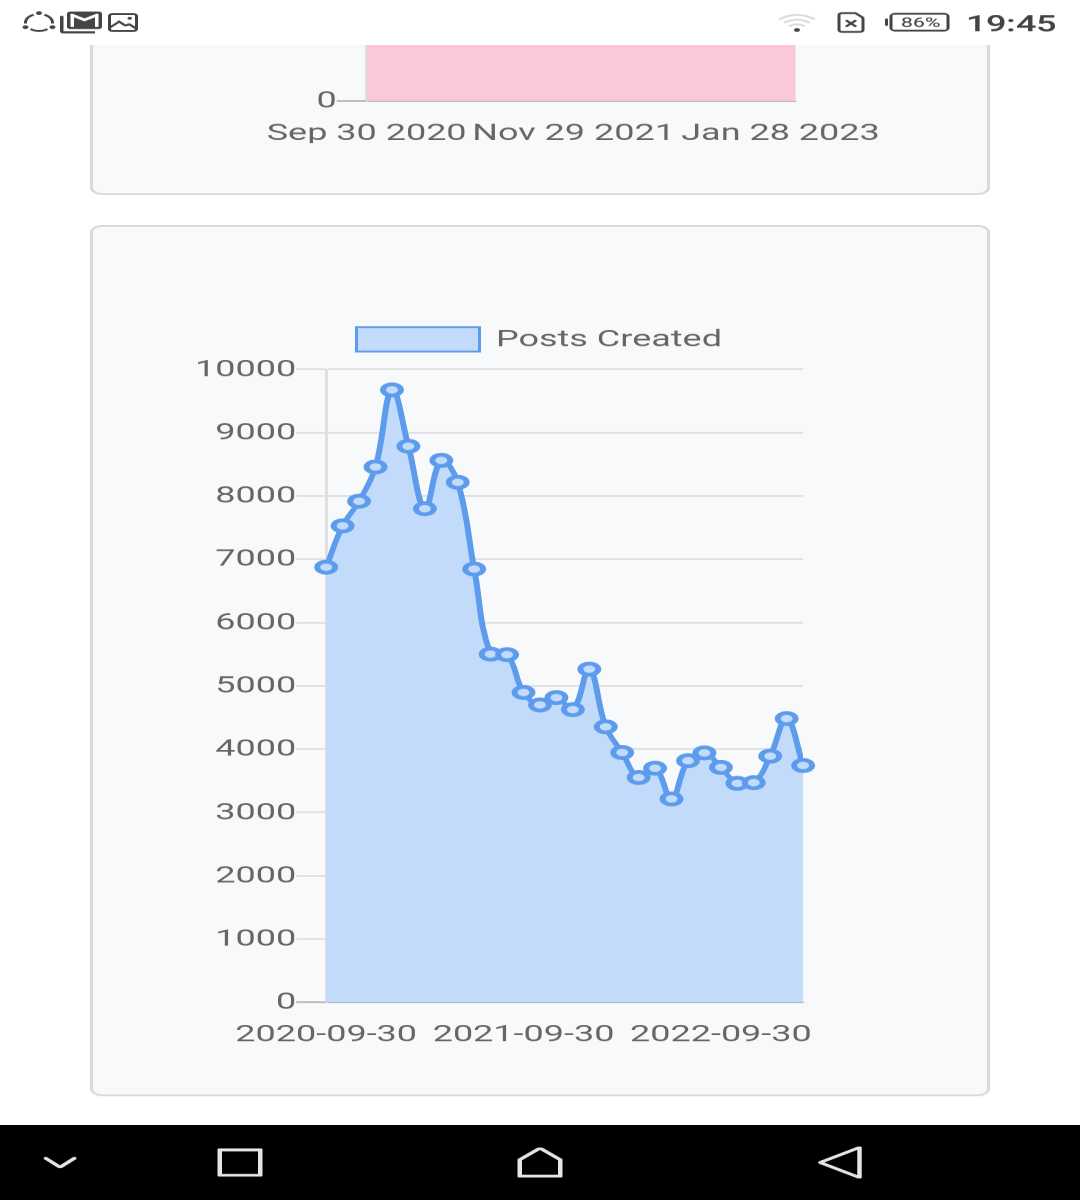Screen dimensions: 1080x1200
Task: Tap the Android home navigation icon
Action: pos(540,1162)
